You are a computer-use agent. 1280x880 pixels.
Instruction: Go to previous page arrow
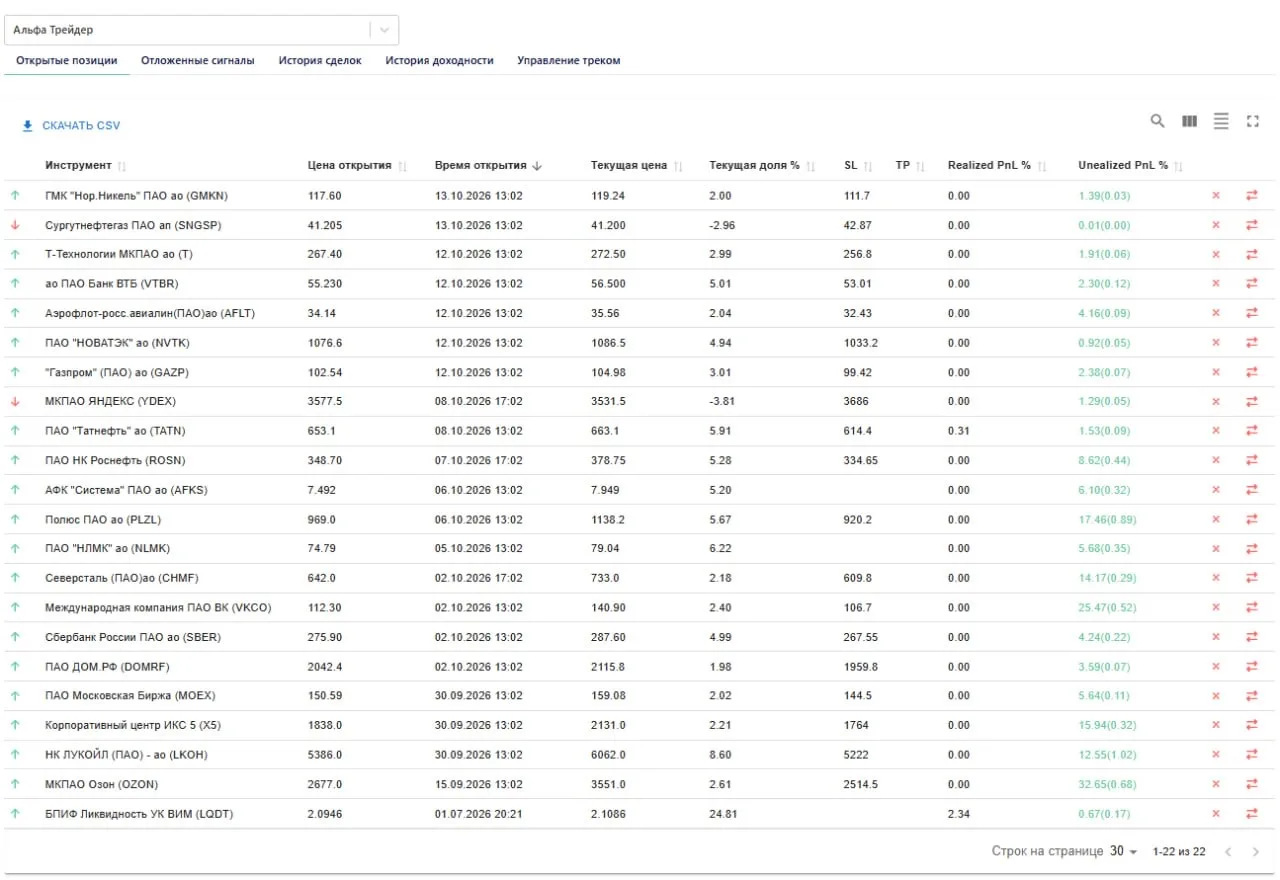pos(1228,852)
